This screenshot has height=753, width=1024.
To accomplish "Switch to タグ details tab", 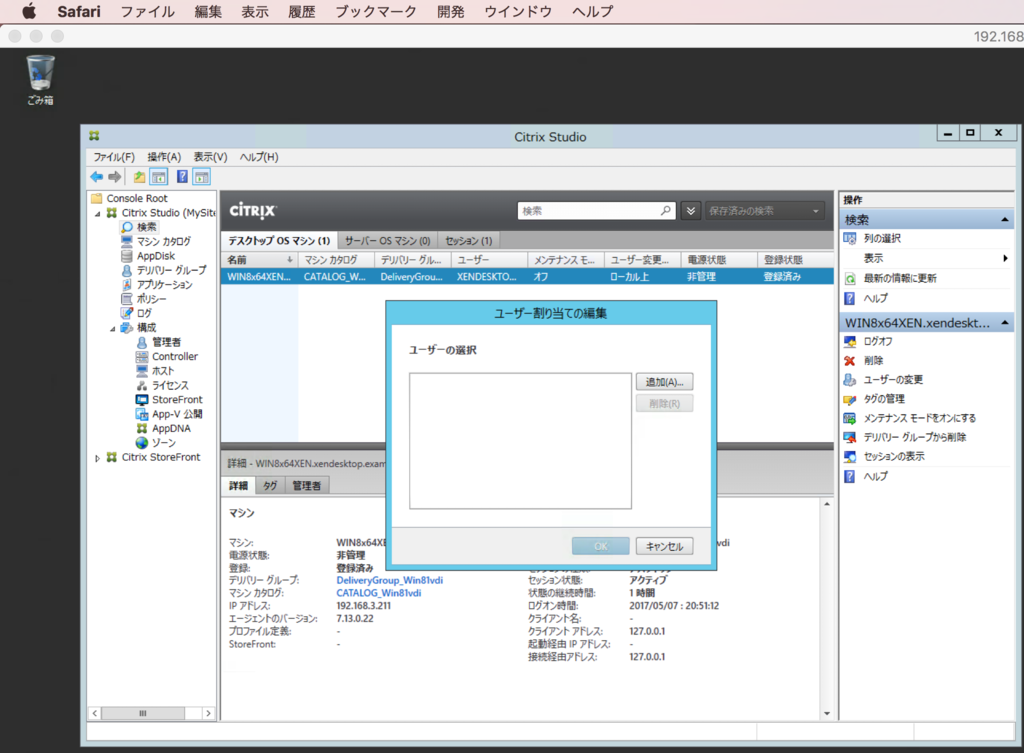I will [270, 485].
